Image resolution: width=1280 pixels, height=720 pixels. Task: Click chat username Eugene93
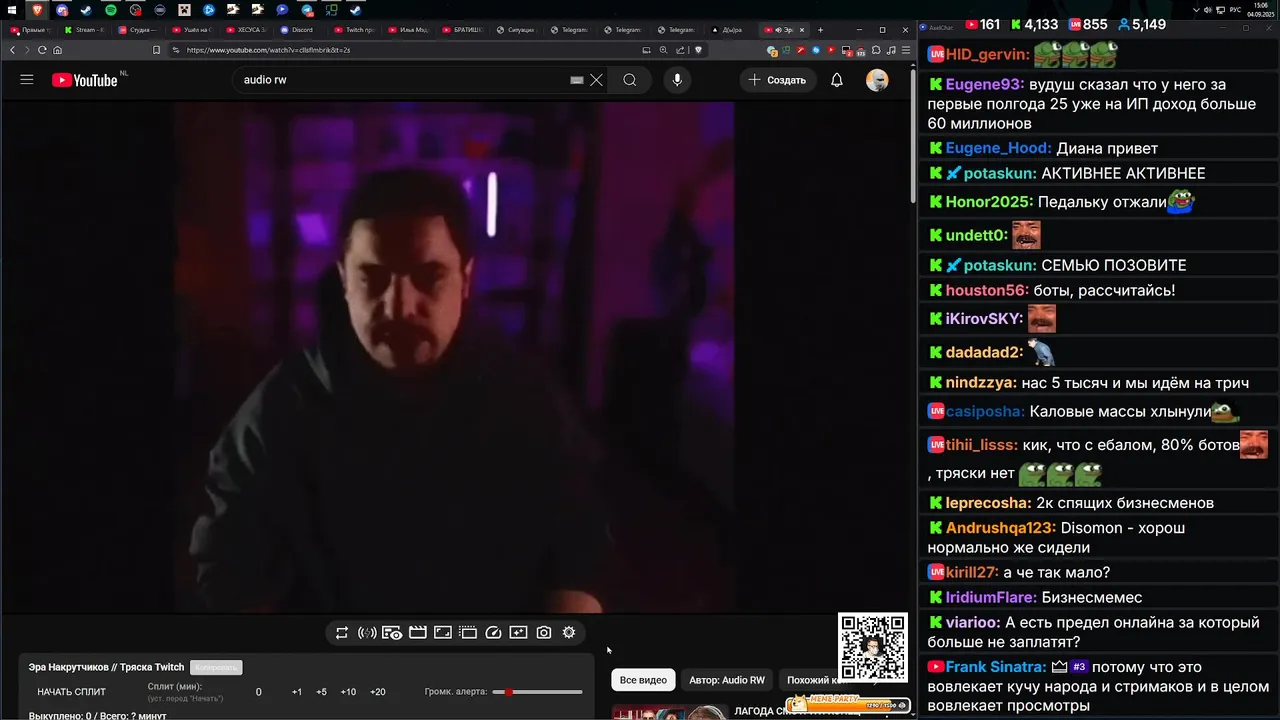[x=984, y=84]
